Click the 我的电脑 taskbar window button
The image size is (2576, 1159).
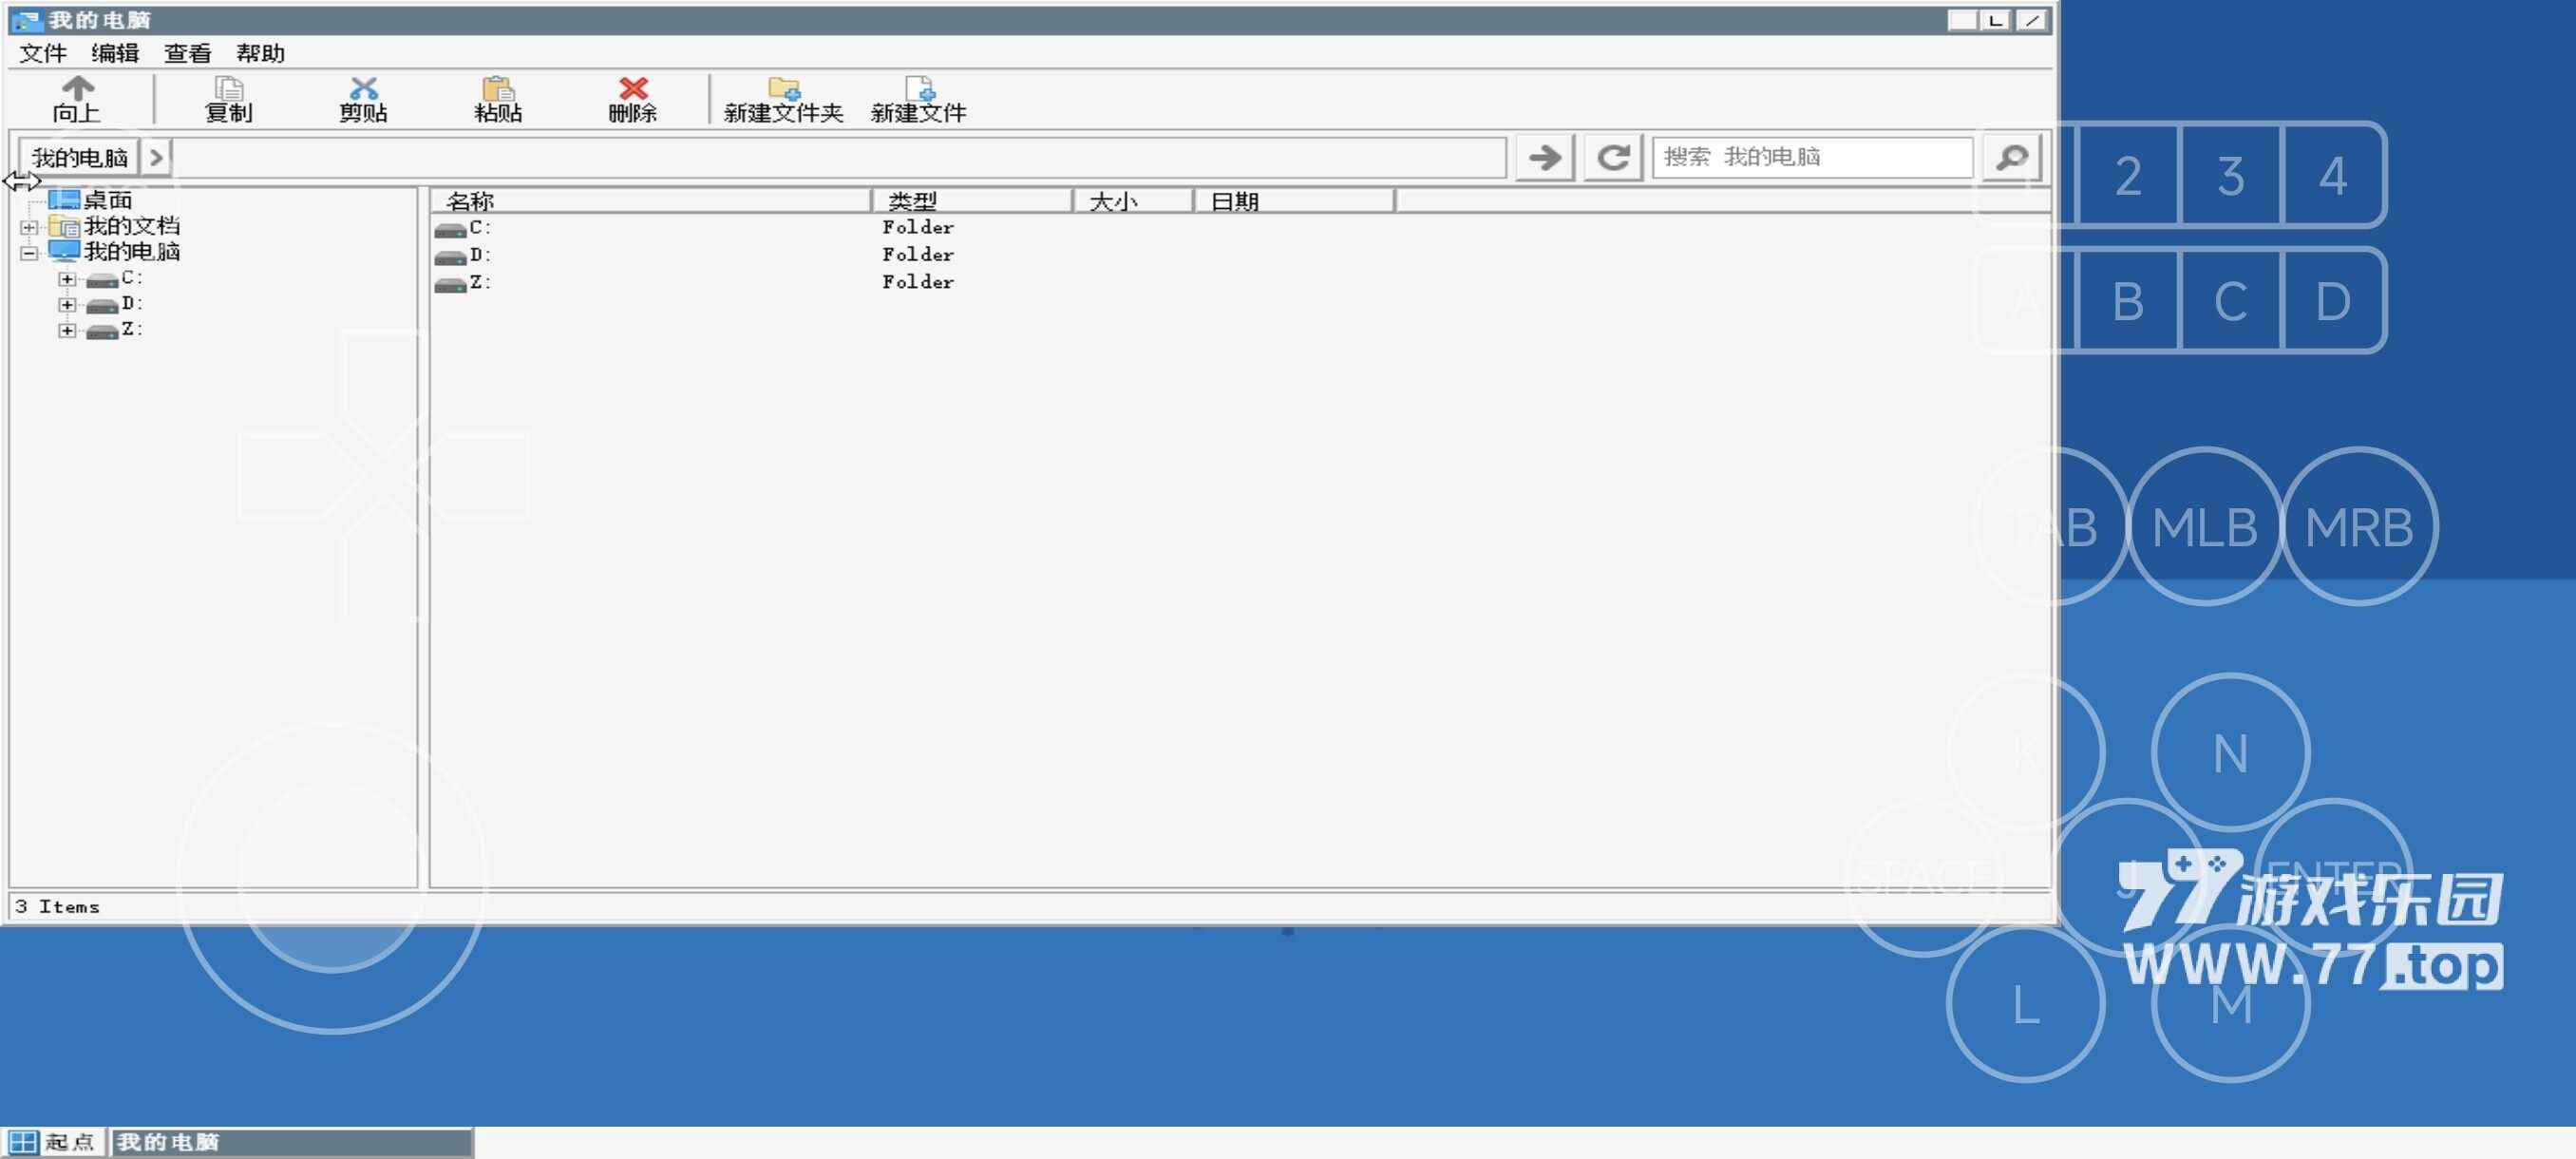pyautogui.click(x=291, y=1142)
